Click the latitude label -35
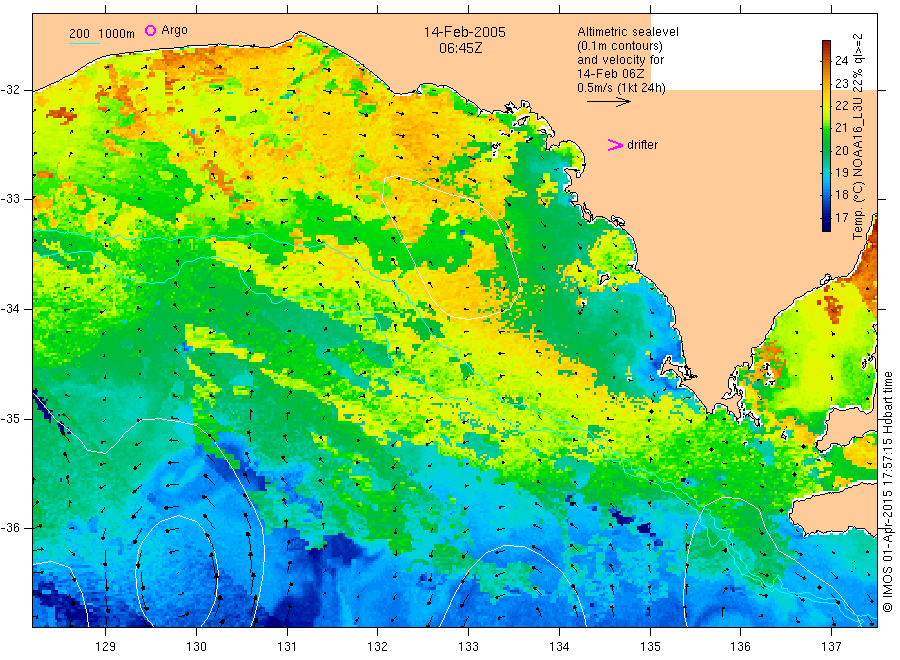Image resolution: width=900 pixels, height=660 pixels. point(10,419)
